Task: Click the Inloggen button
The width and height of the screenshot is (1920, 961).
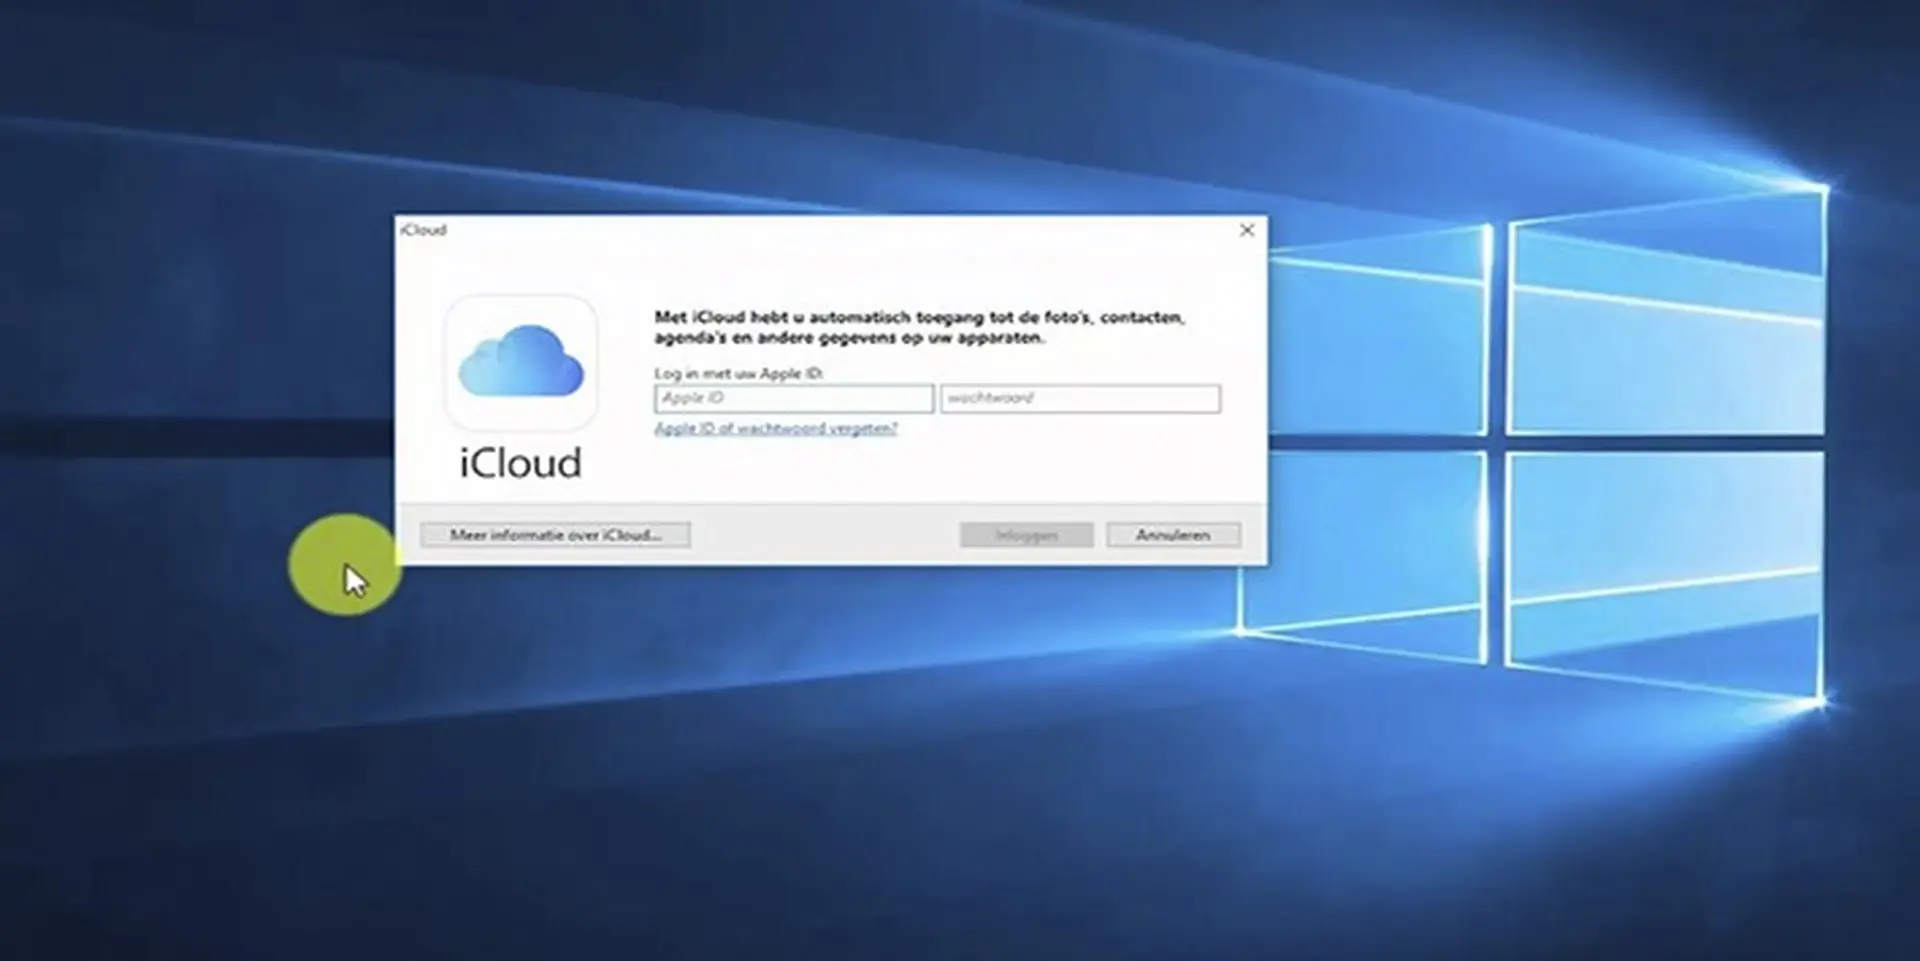Action: (x=1026, y=535)
